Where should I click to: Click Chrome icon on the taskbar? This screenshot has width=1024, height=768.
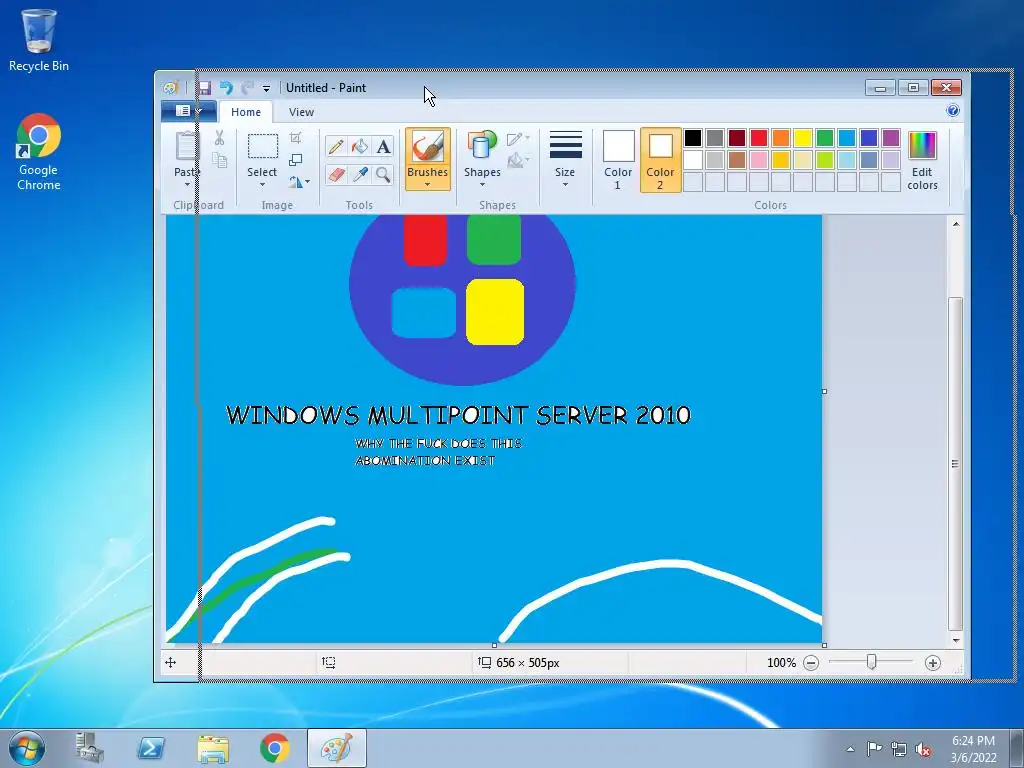pyautogui.click(x=275, y=748)
